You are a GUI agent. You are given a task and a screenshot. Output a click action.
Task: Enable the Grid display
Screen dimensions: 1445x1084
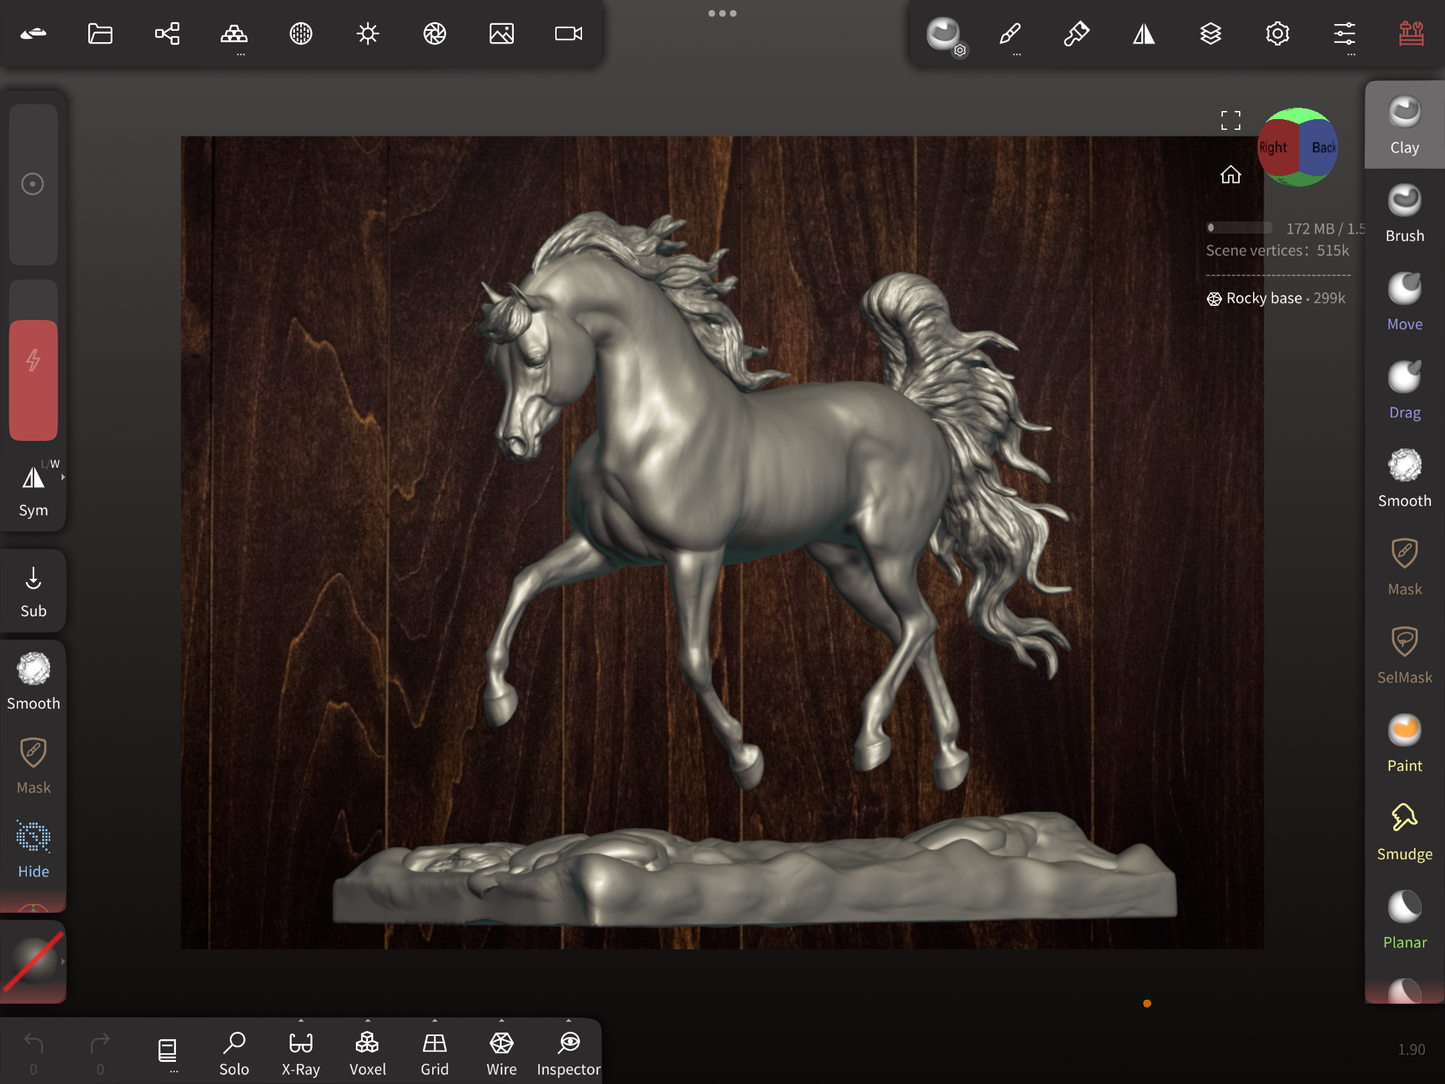(x=434, y=1052)
